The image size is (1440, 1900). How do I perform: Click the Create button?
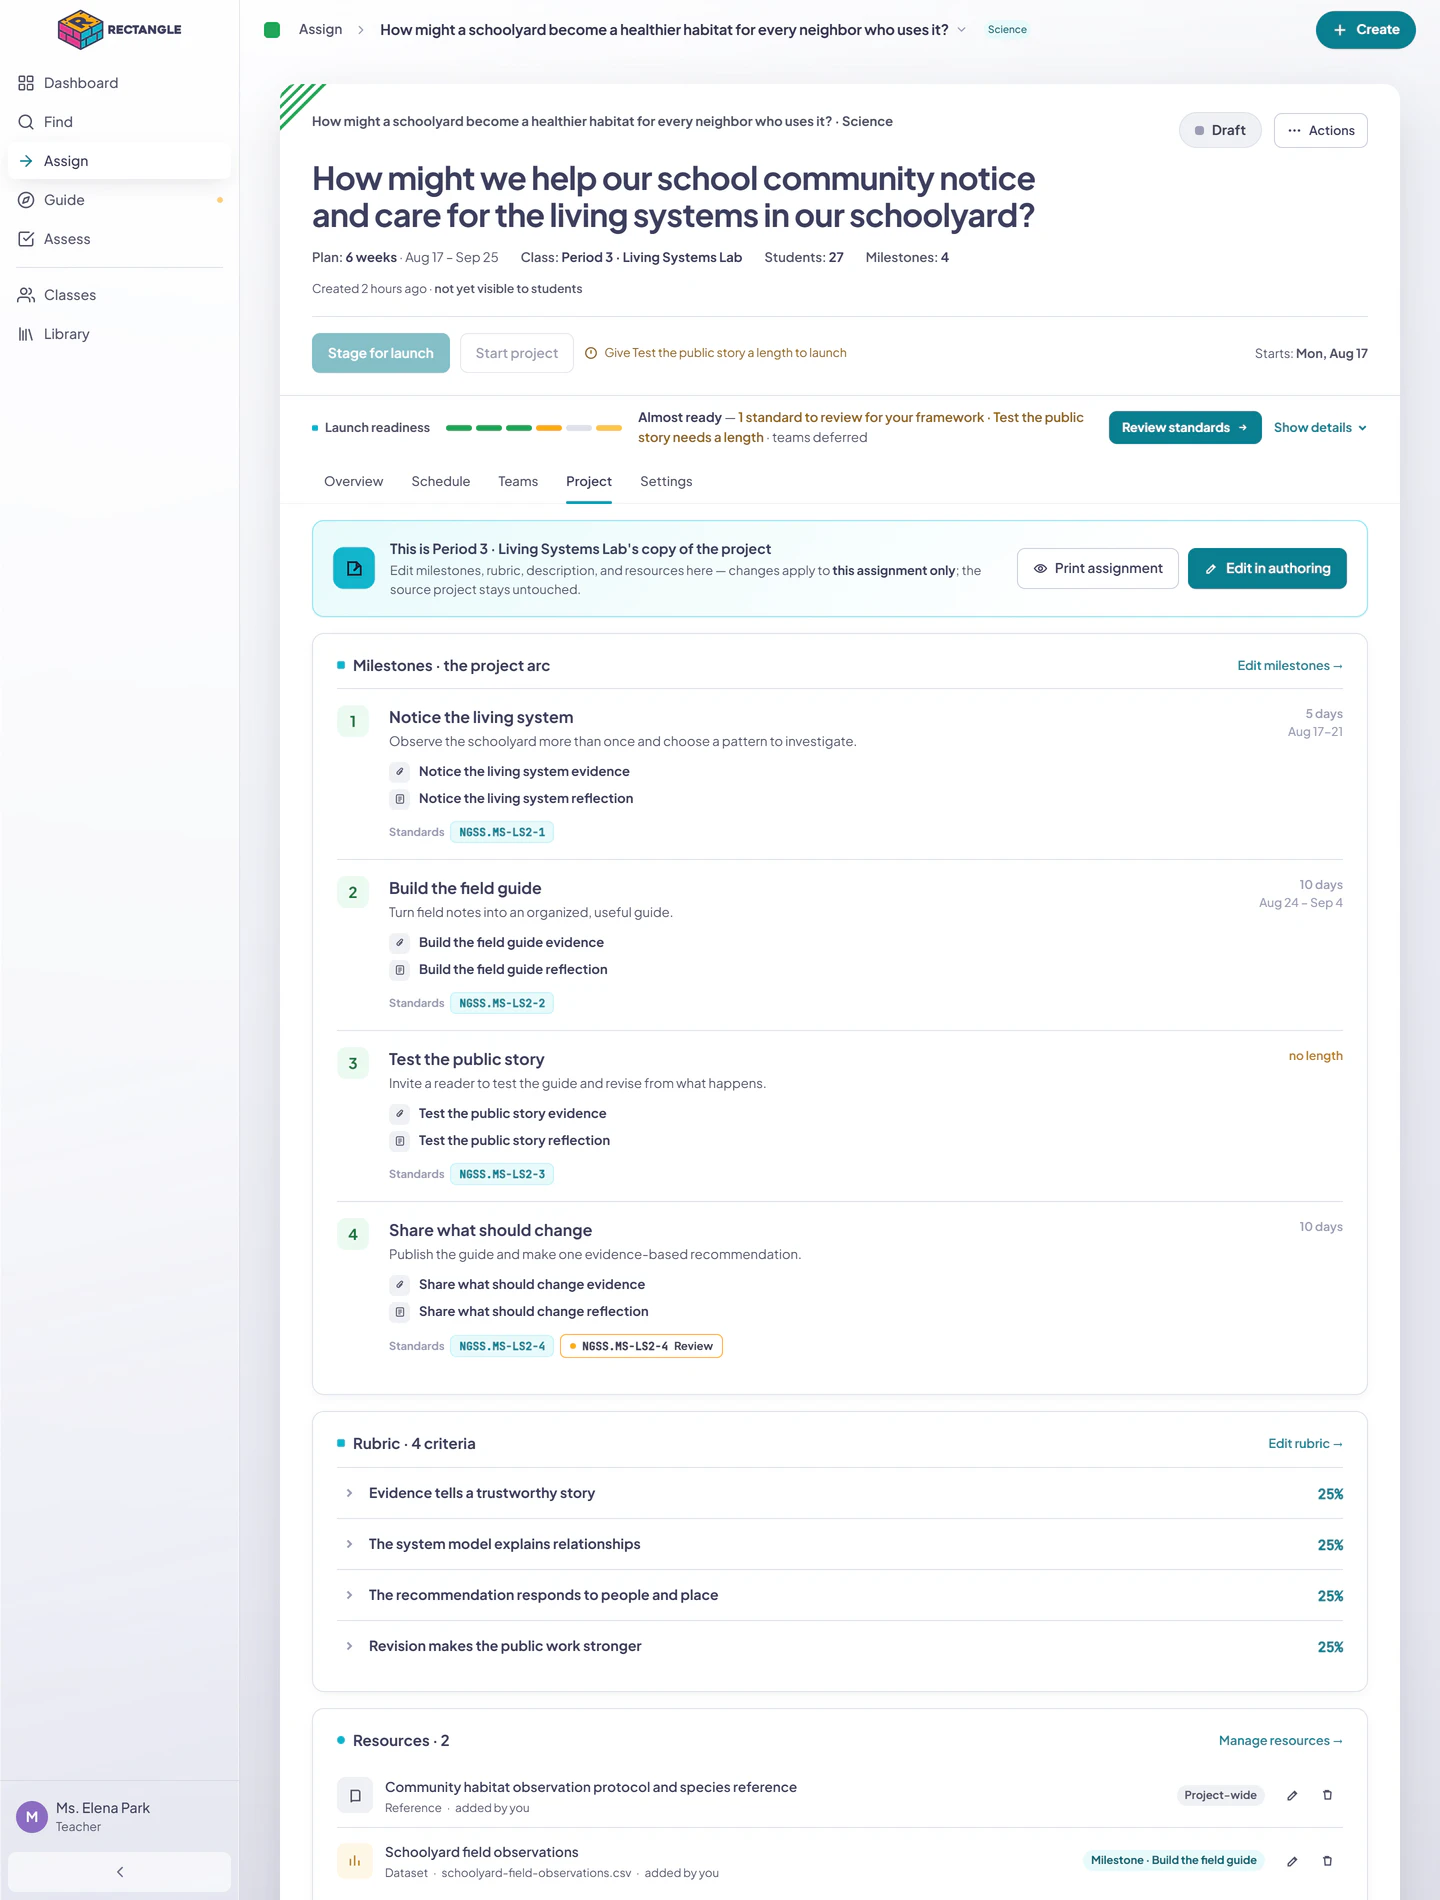(1366, 30)
